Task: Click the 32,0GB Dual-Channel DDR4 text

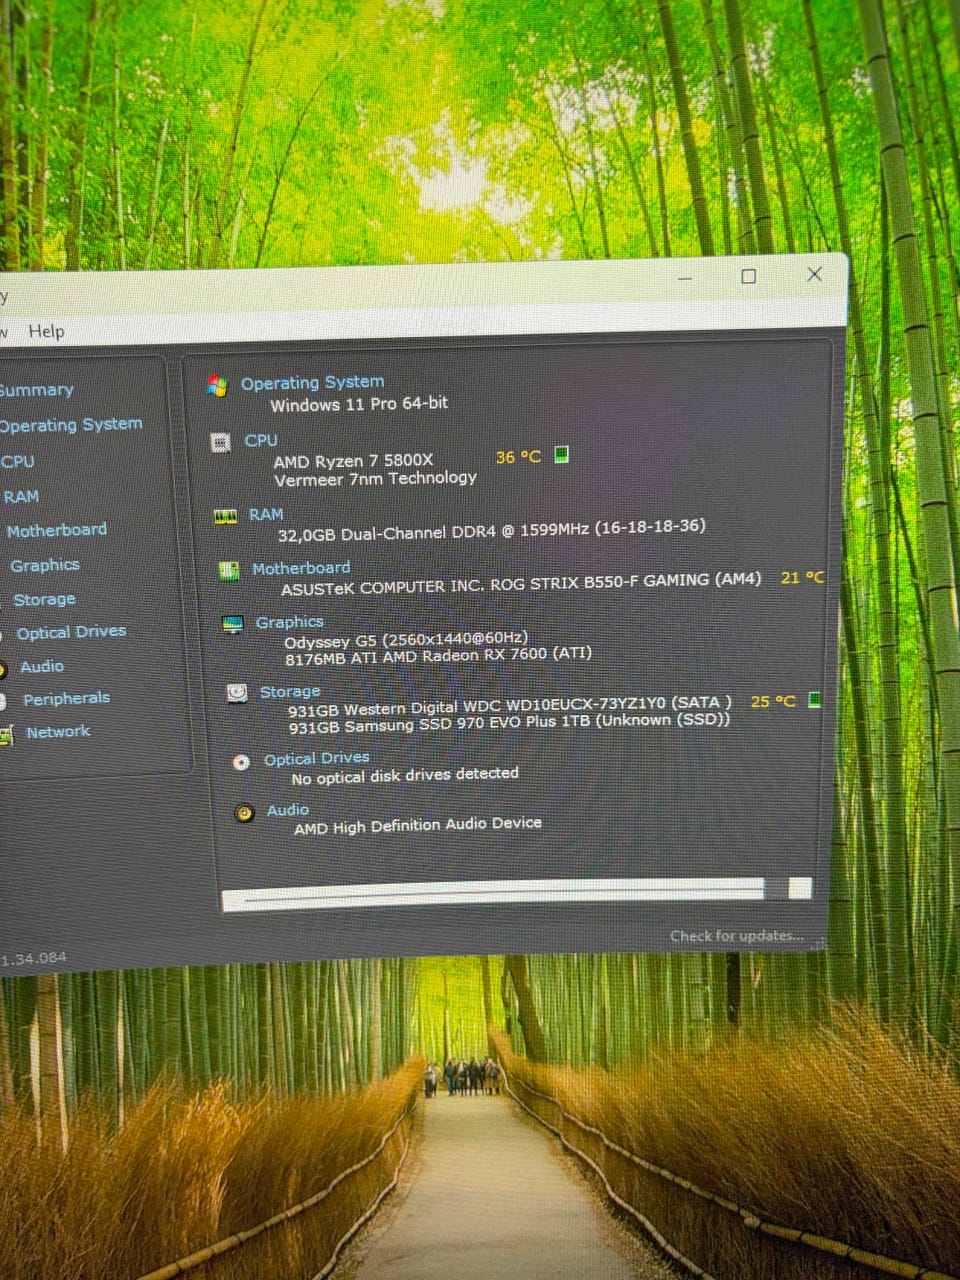Action: click(491, 530)
